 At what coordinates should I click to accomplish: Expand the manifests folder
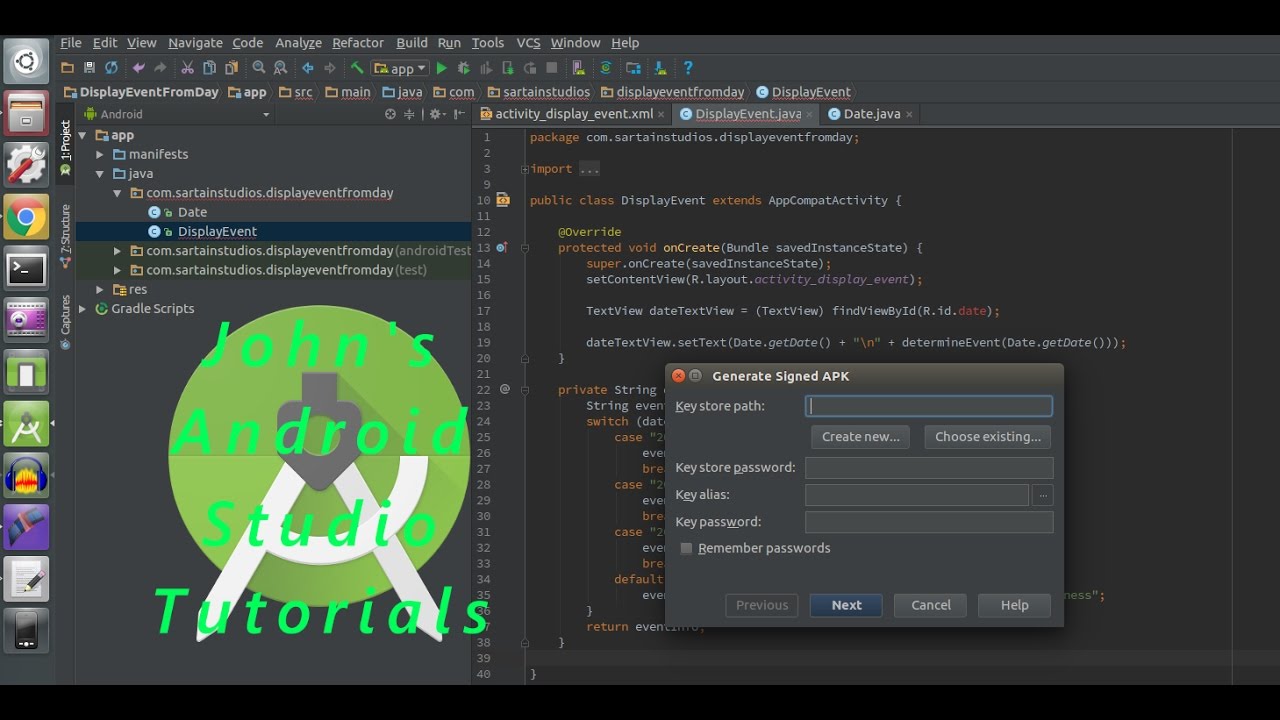pos(100,154)
